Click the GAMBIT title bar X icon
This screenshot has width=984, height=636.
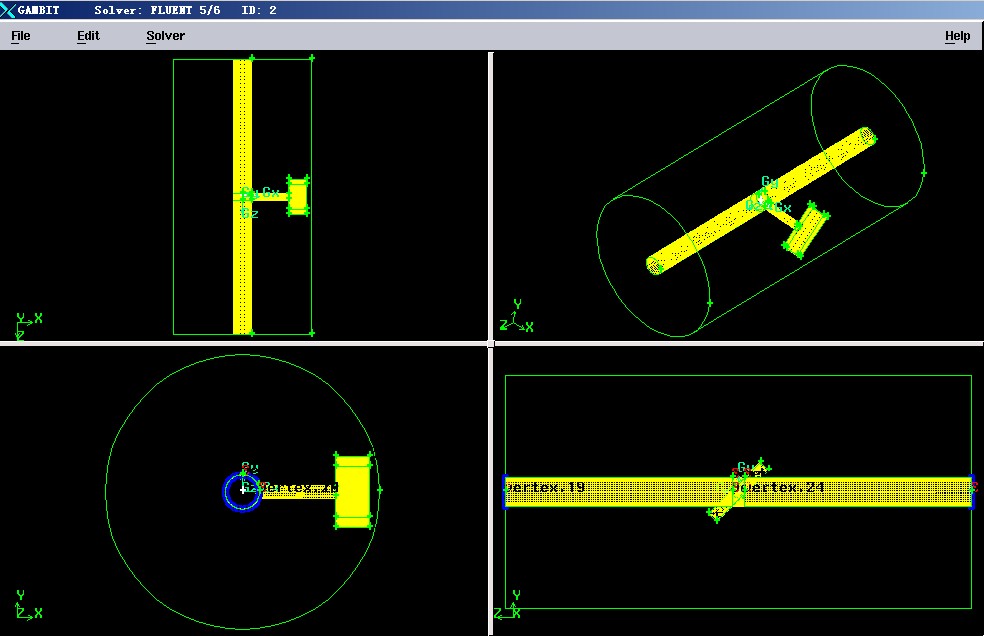(x=9, y=10)
